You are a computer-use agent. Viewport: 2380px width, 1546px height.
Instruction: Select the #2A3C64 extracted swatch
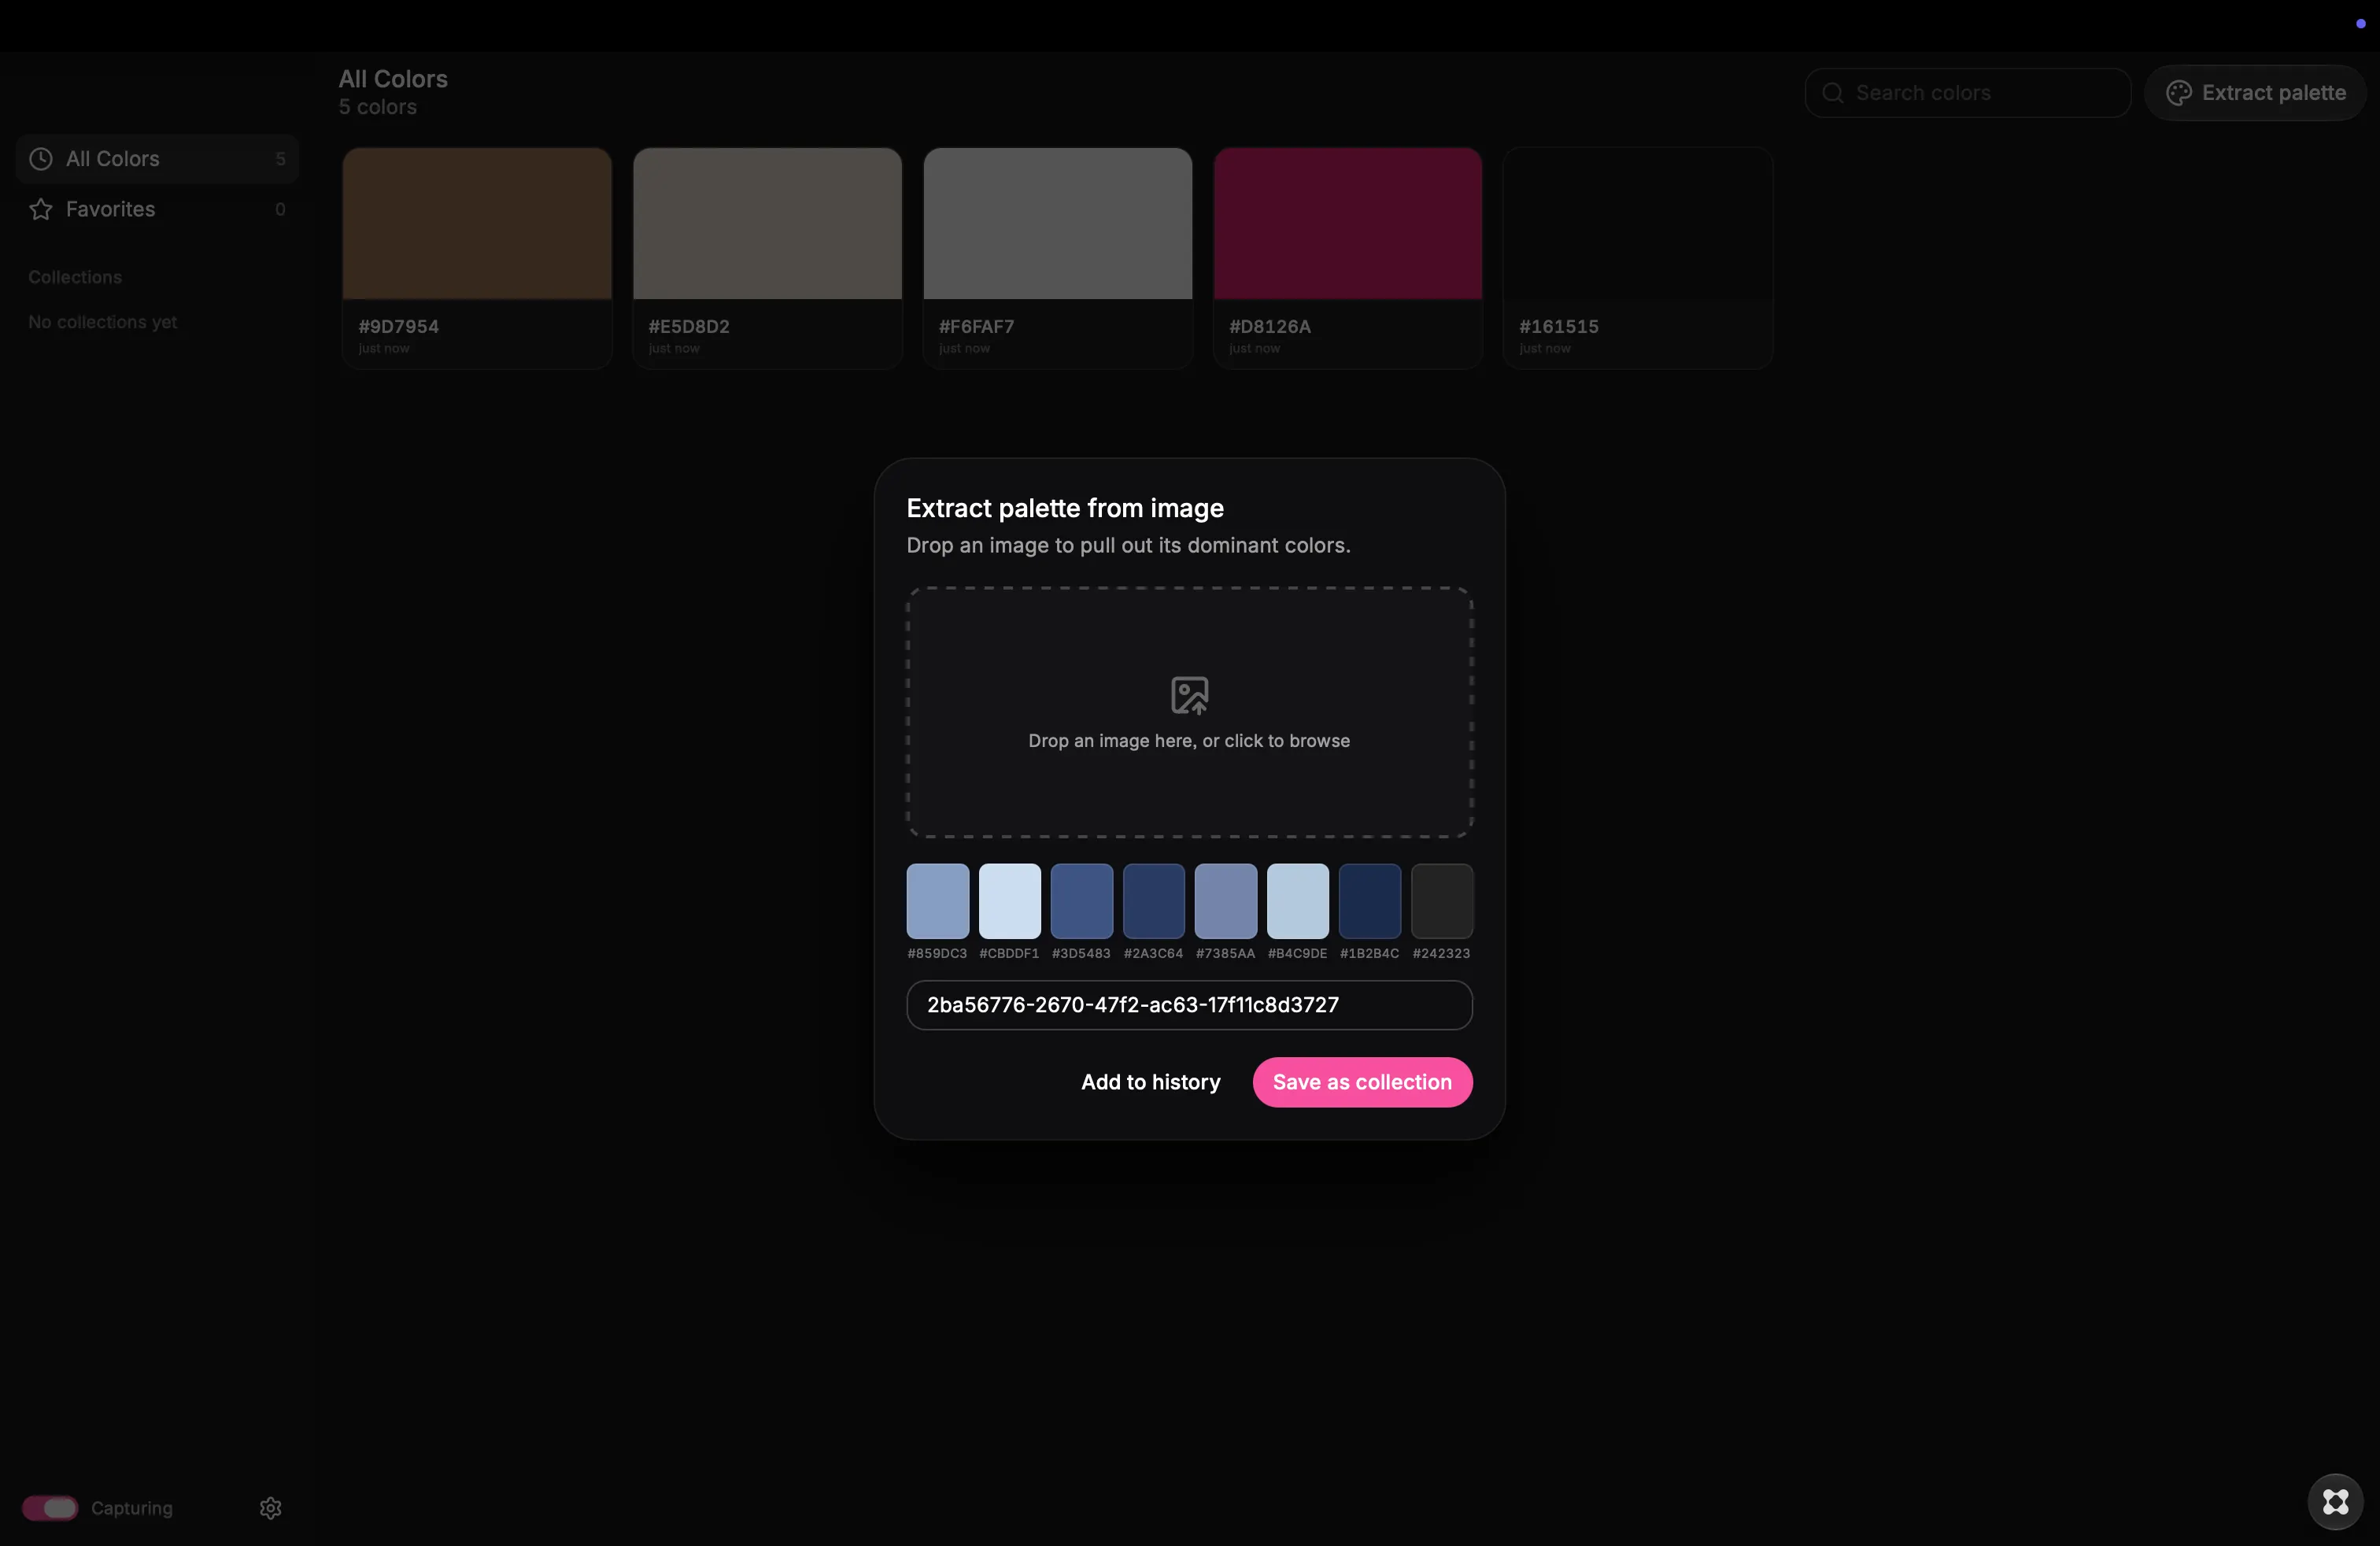1153,901
